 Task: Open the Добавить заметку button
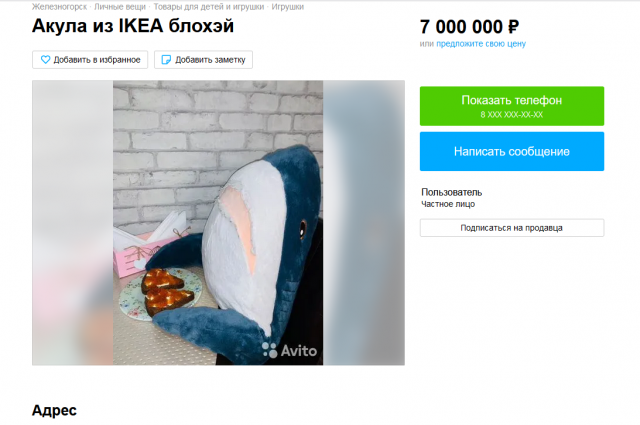[x=203, y=60]
